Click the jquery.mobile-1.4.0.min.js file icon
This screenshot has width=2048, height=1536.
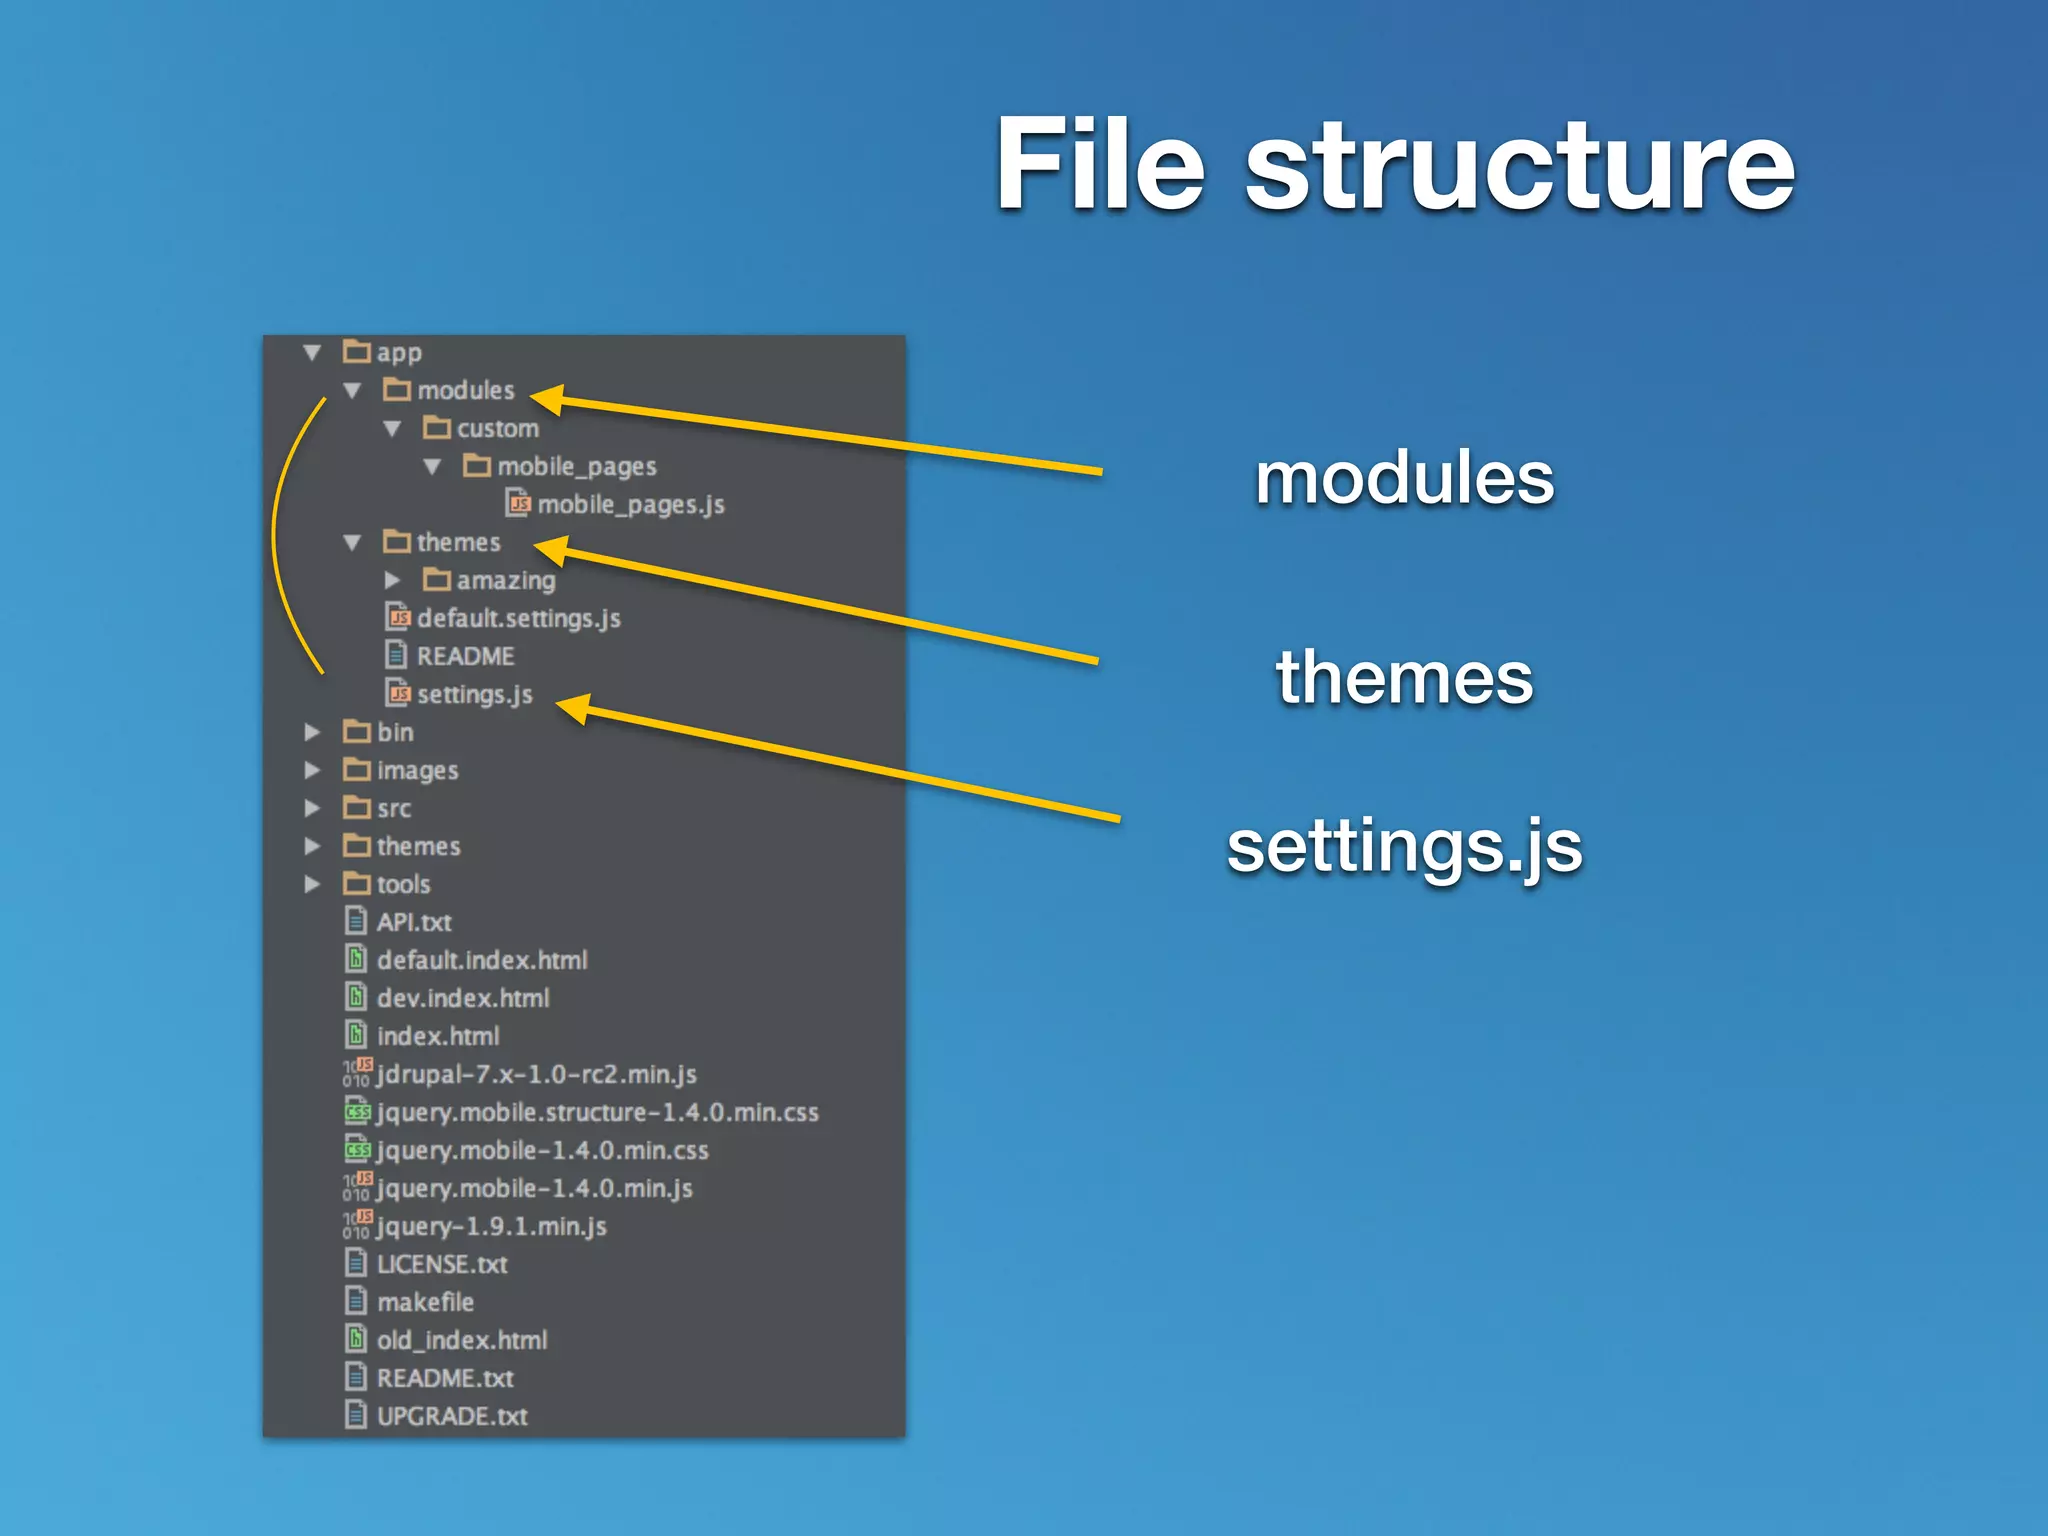357,1186
